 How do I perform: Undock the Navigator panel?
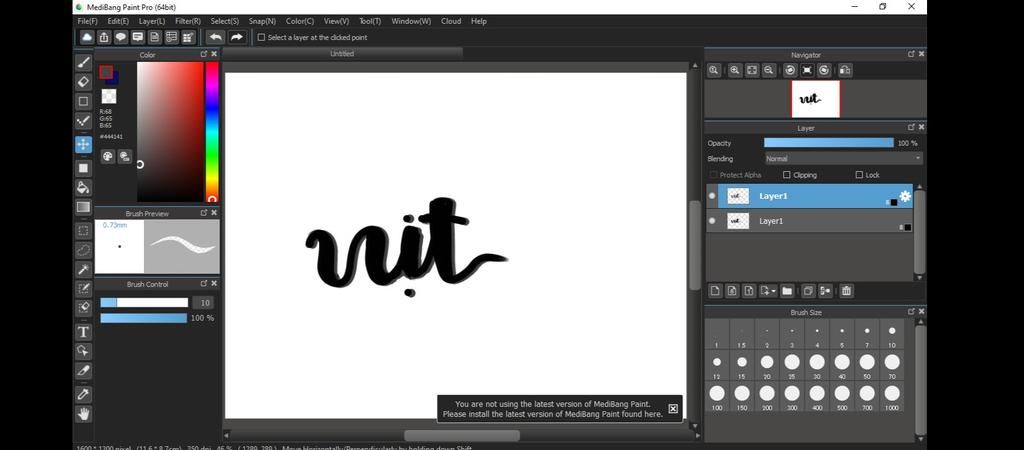911,54
